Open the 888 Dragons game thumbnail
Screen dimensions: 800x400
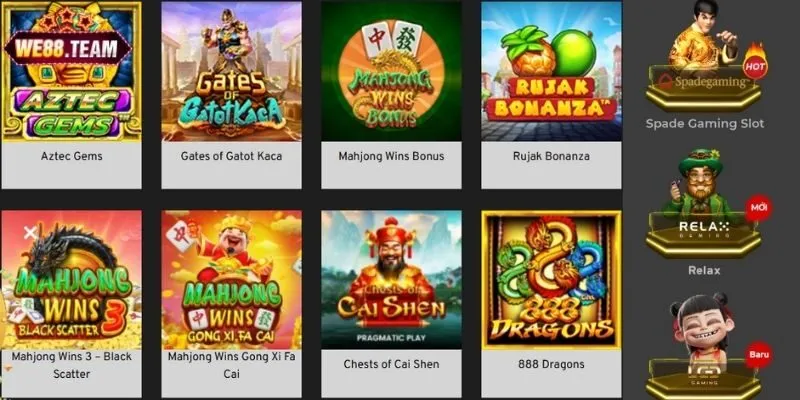552,280
